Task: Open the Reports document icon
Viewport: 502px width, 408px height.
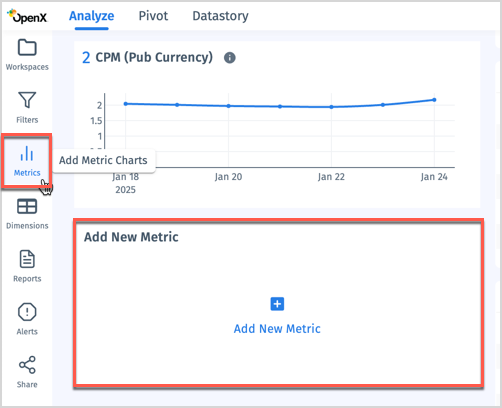Action: (x=27, y=259)
